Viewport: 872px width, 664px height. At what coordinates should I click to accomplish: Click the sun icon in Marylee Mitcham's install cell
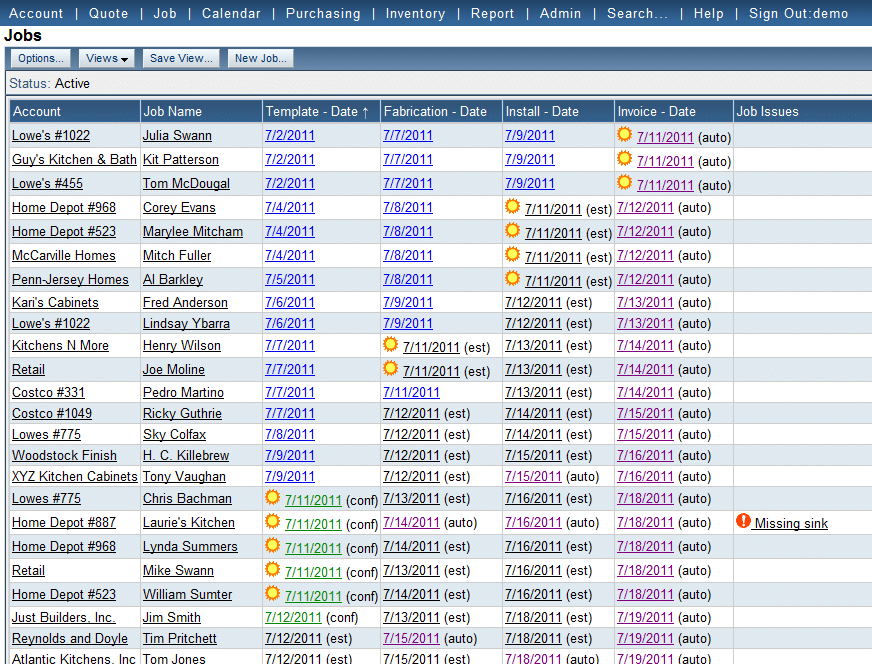coord(512,230)
